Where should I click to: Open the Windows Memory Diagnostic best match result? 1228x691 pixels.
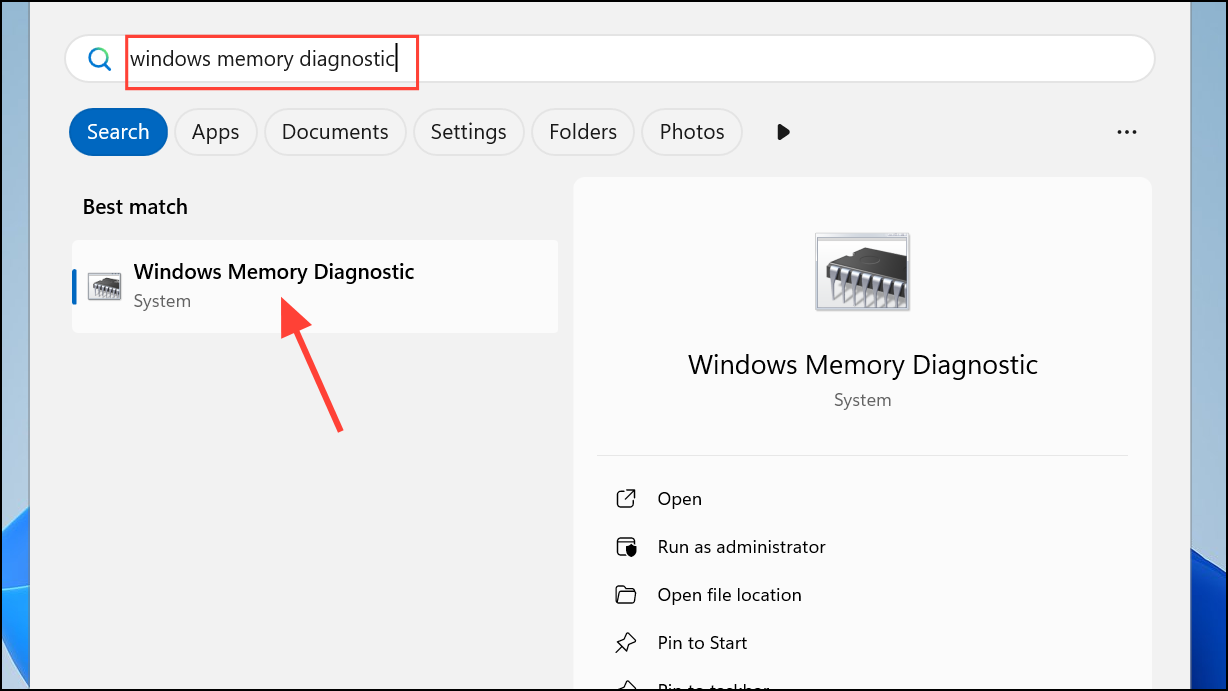click(315, 286)
